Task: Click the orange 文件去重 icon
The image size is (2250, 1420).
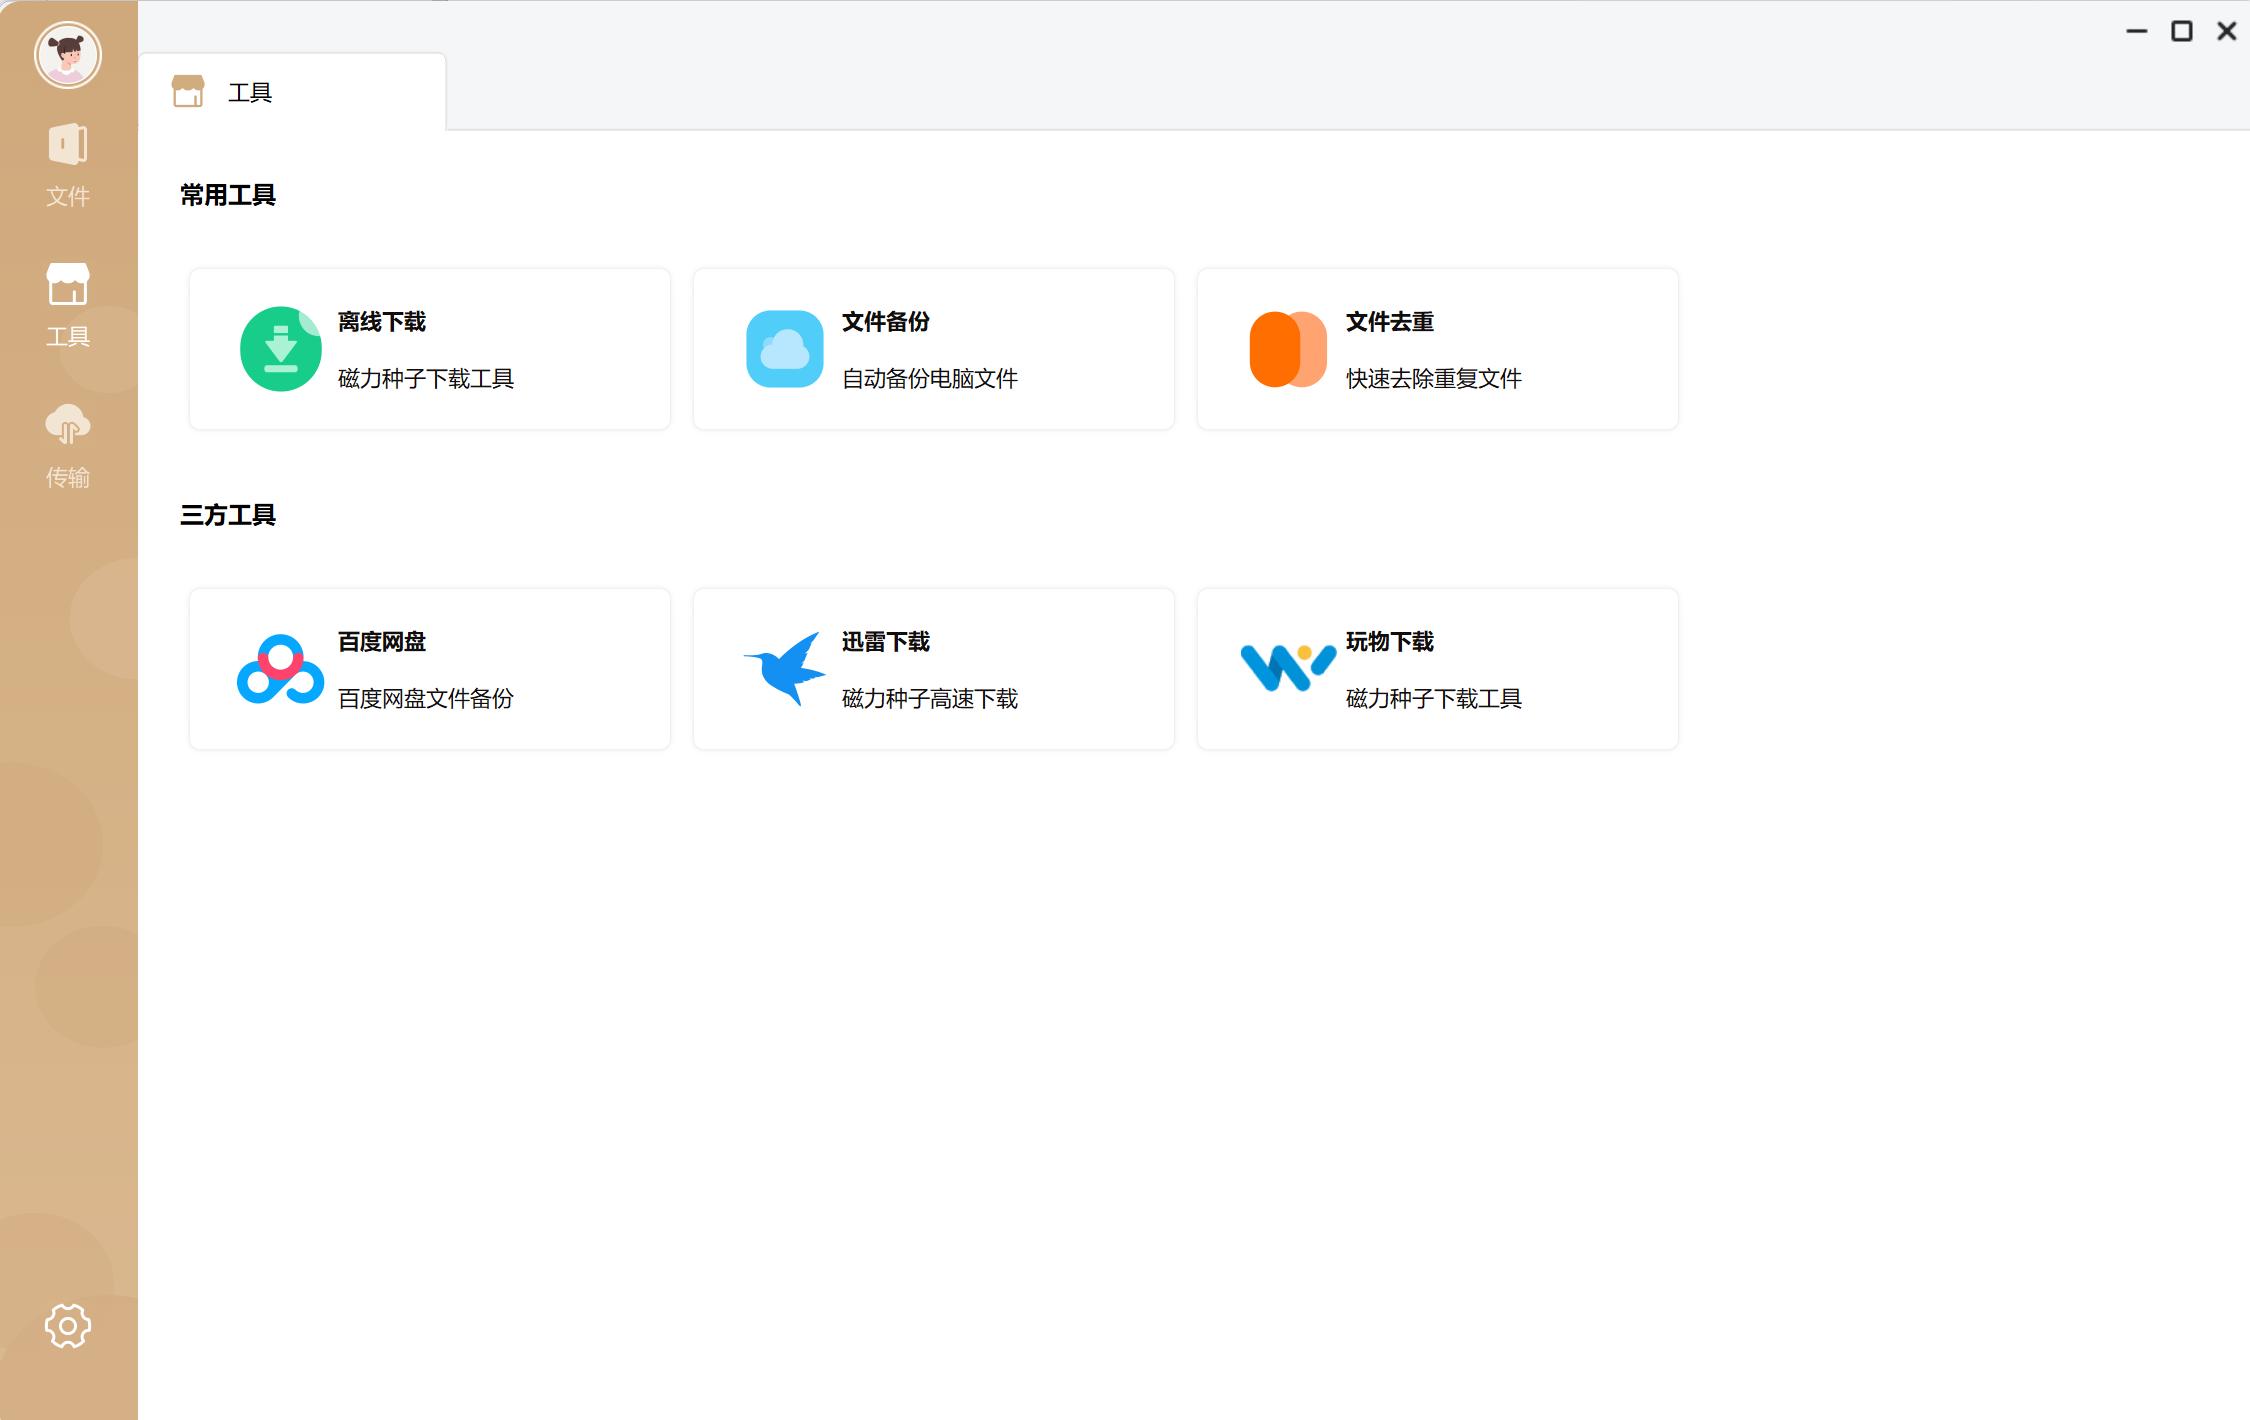Action: 1289,349
